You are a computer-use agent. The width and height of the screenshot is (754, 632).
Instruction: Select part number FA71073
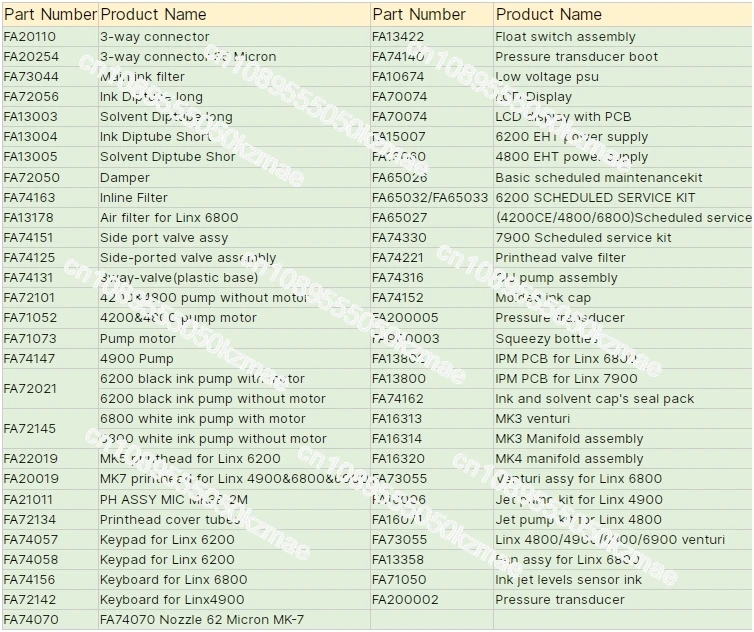coord(30,339)
